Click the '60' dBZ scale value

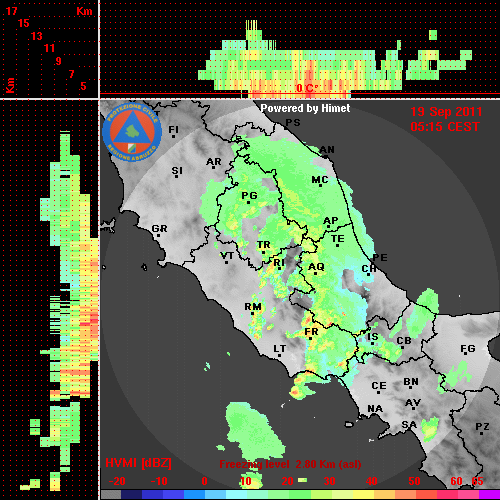(x=456, y=481)
